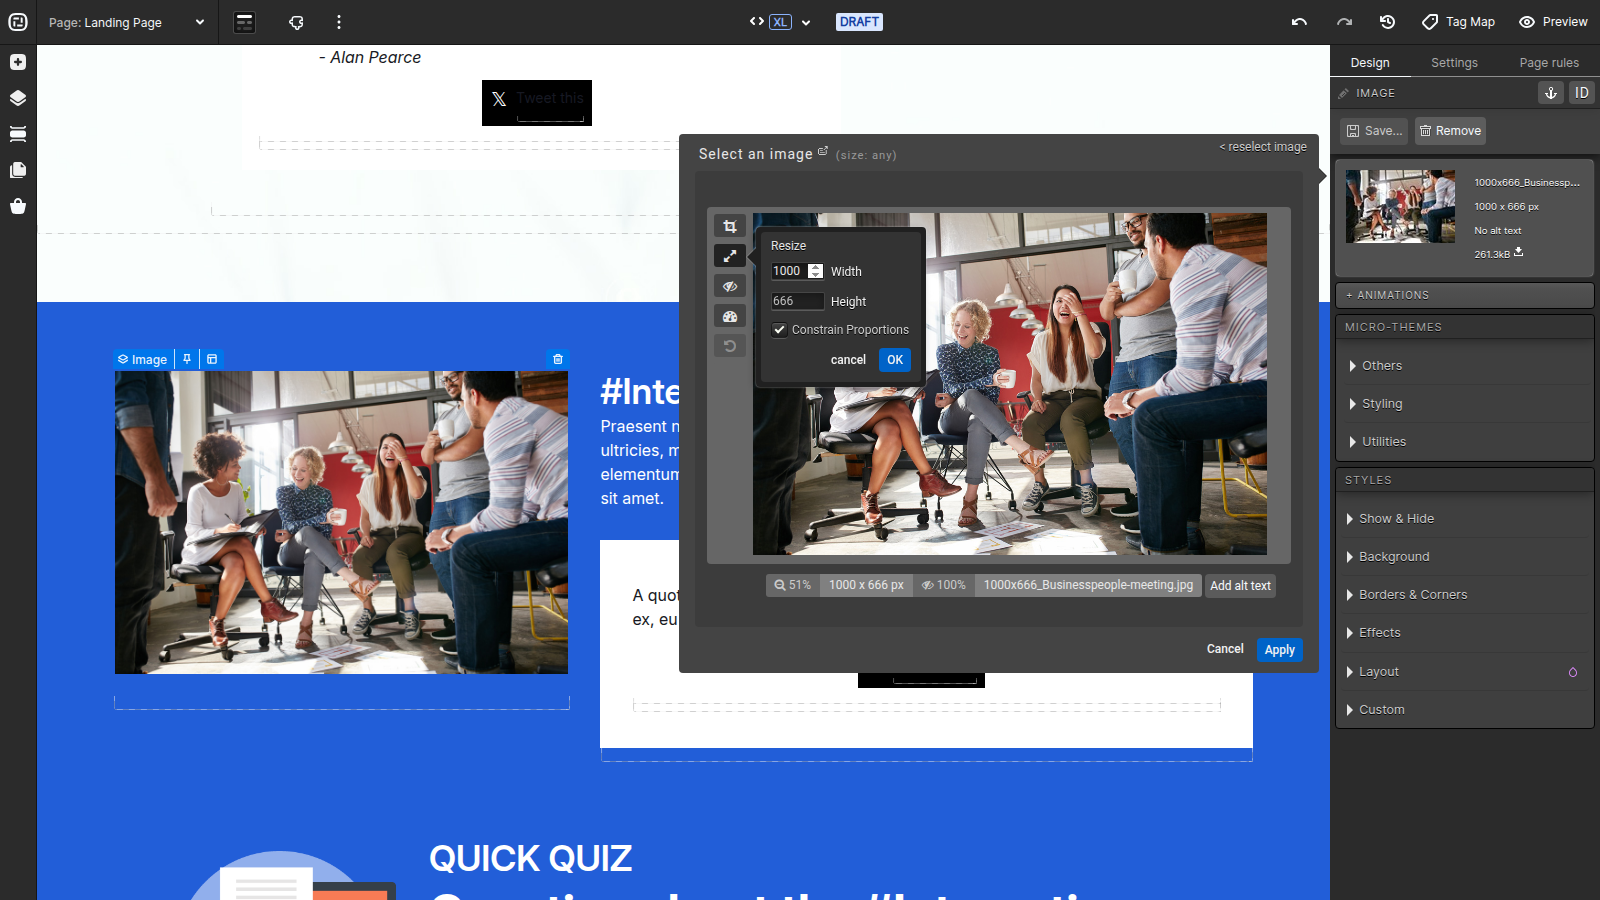Open the page Preview

pyautogui.click(x=1553, y=22)
